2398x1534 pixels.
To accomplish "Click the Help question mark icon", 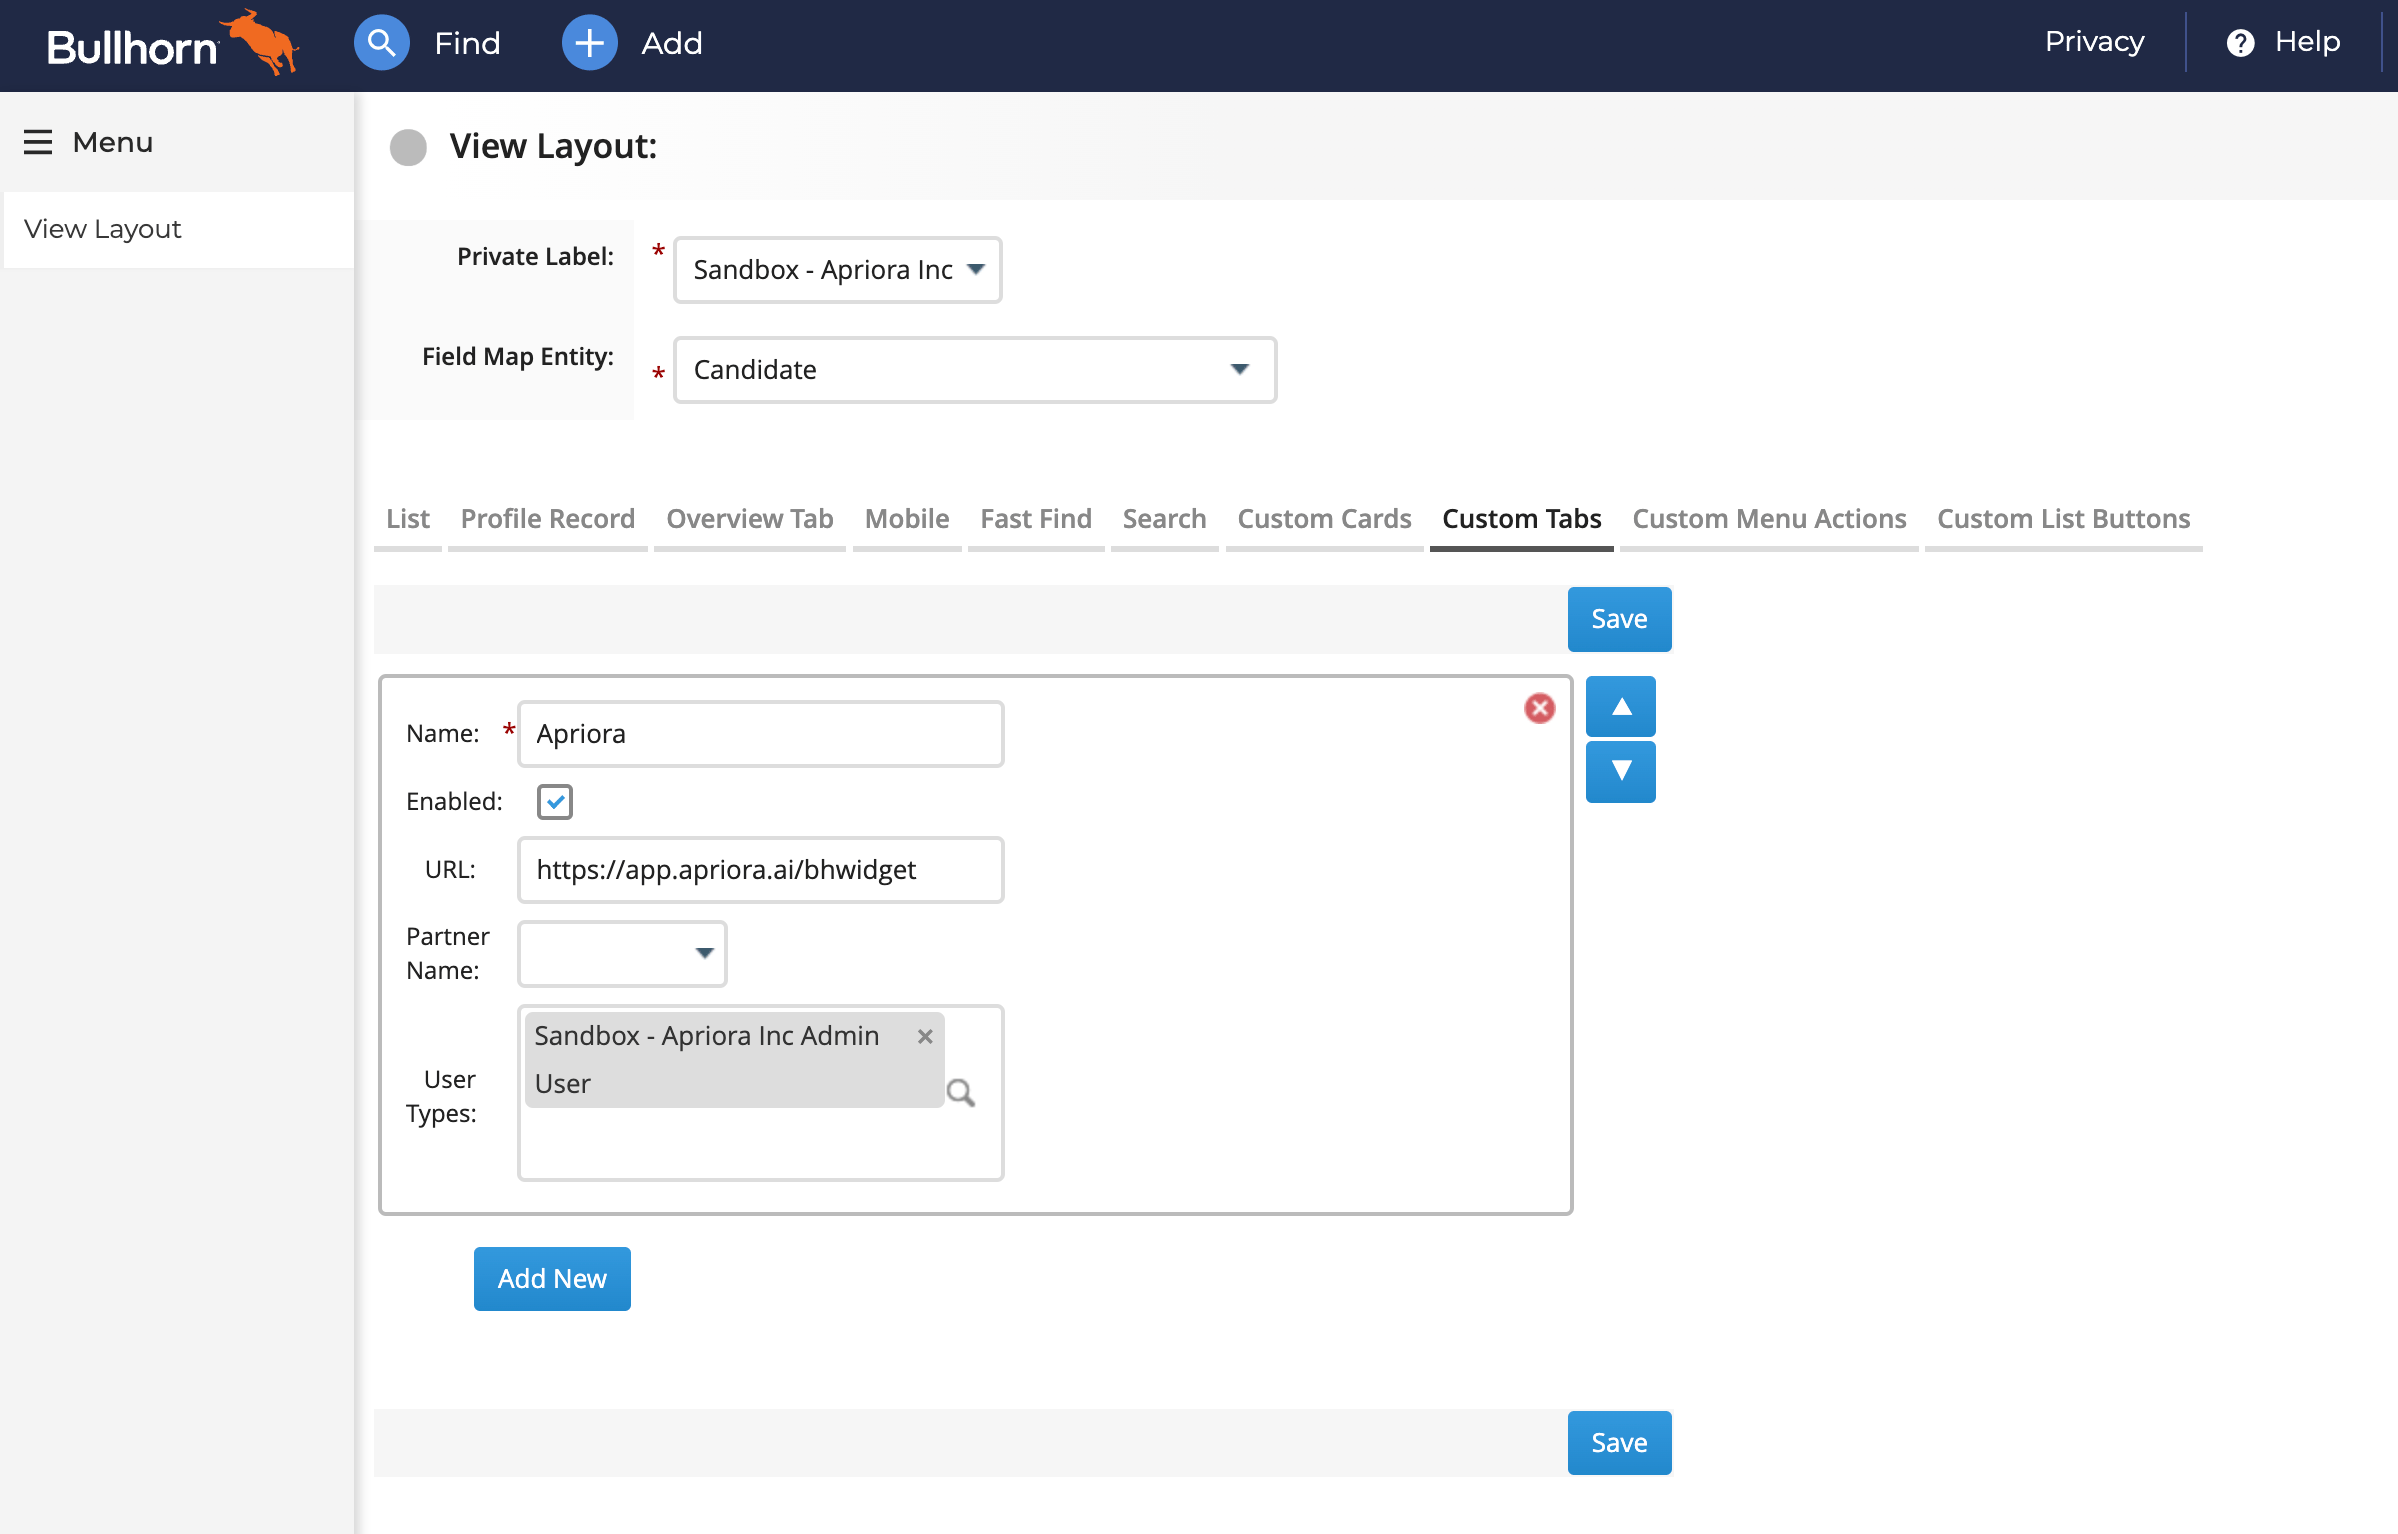I will (x=2240, y=43).
